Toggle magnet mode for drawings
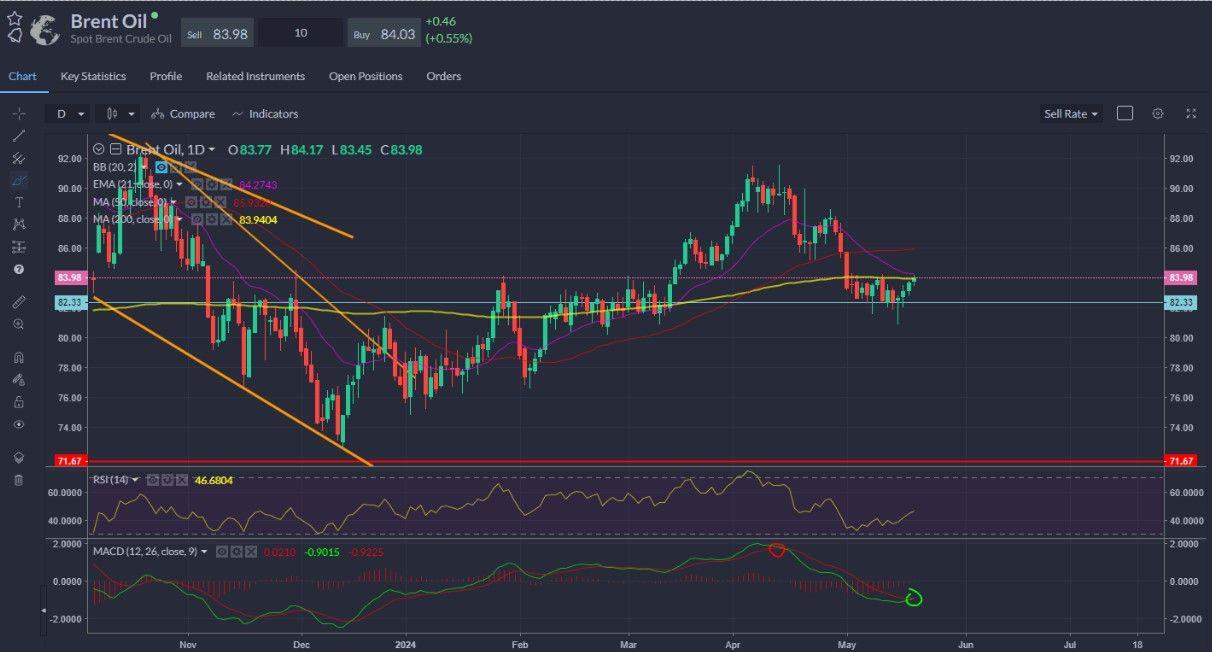 [x=18, y=357]
